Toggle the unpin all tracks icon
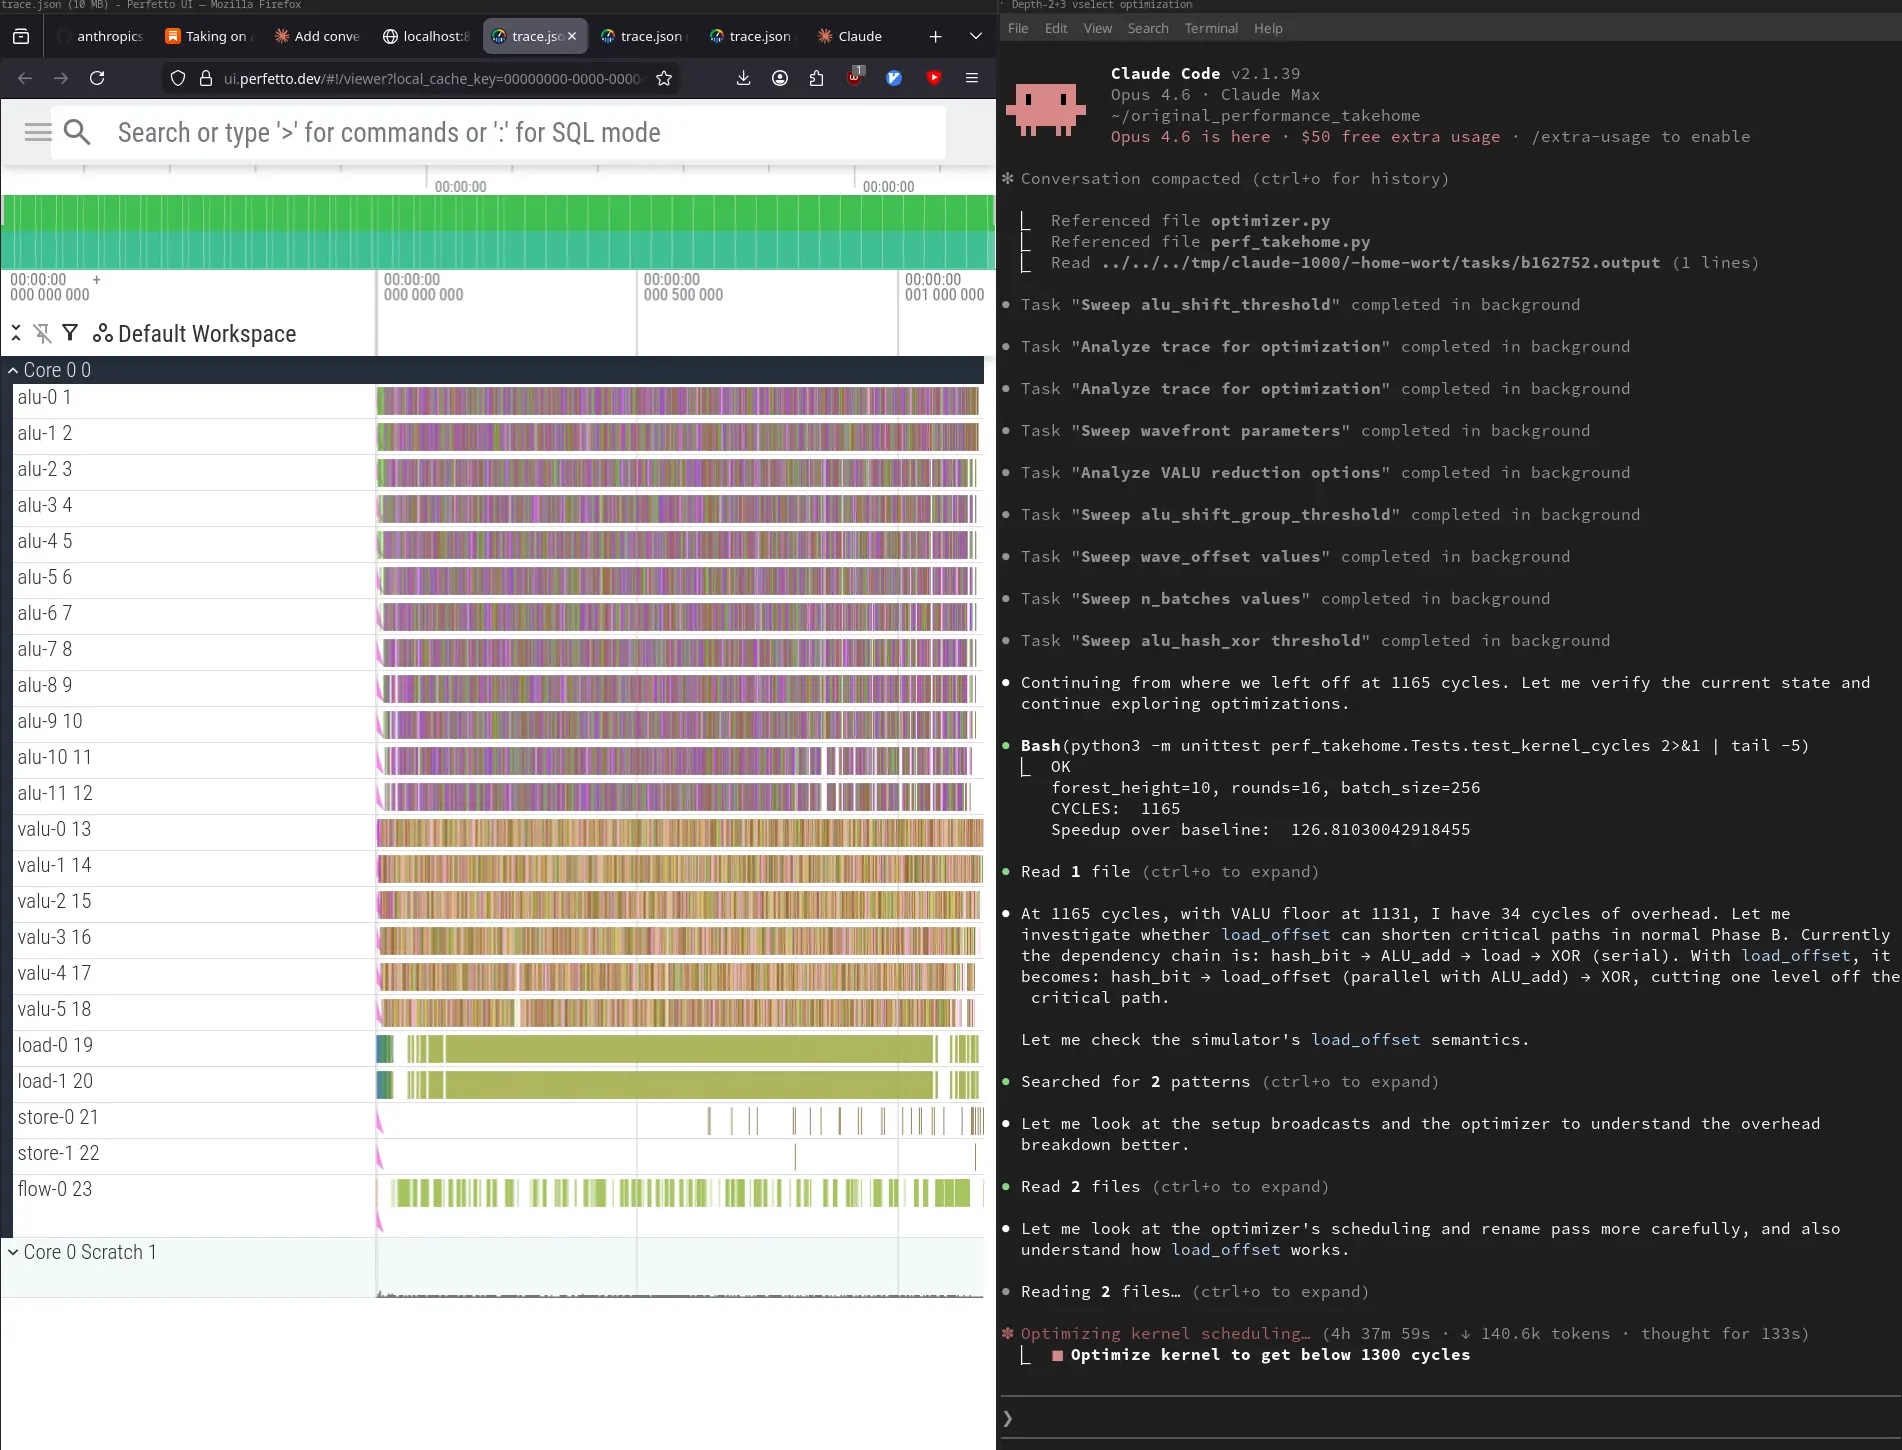The width and height of the screenshot is (1902, 1450). coord(42,333)
